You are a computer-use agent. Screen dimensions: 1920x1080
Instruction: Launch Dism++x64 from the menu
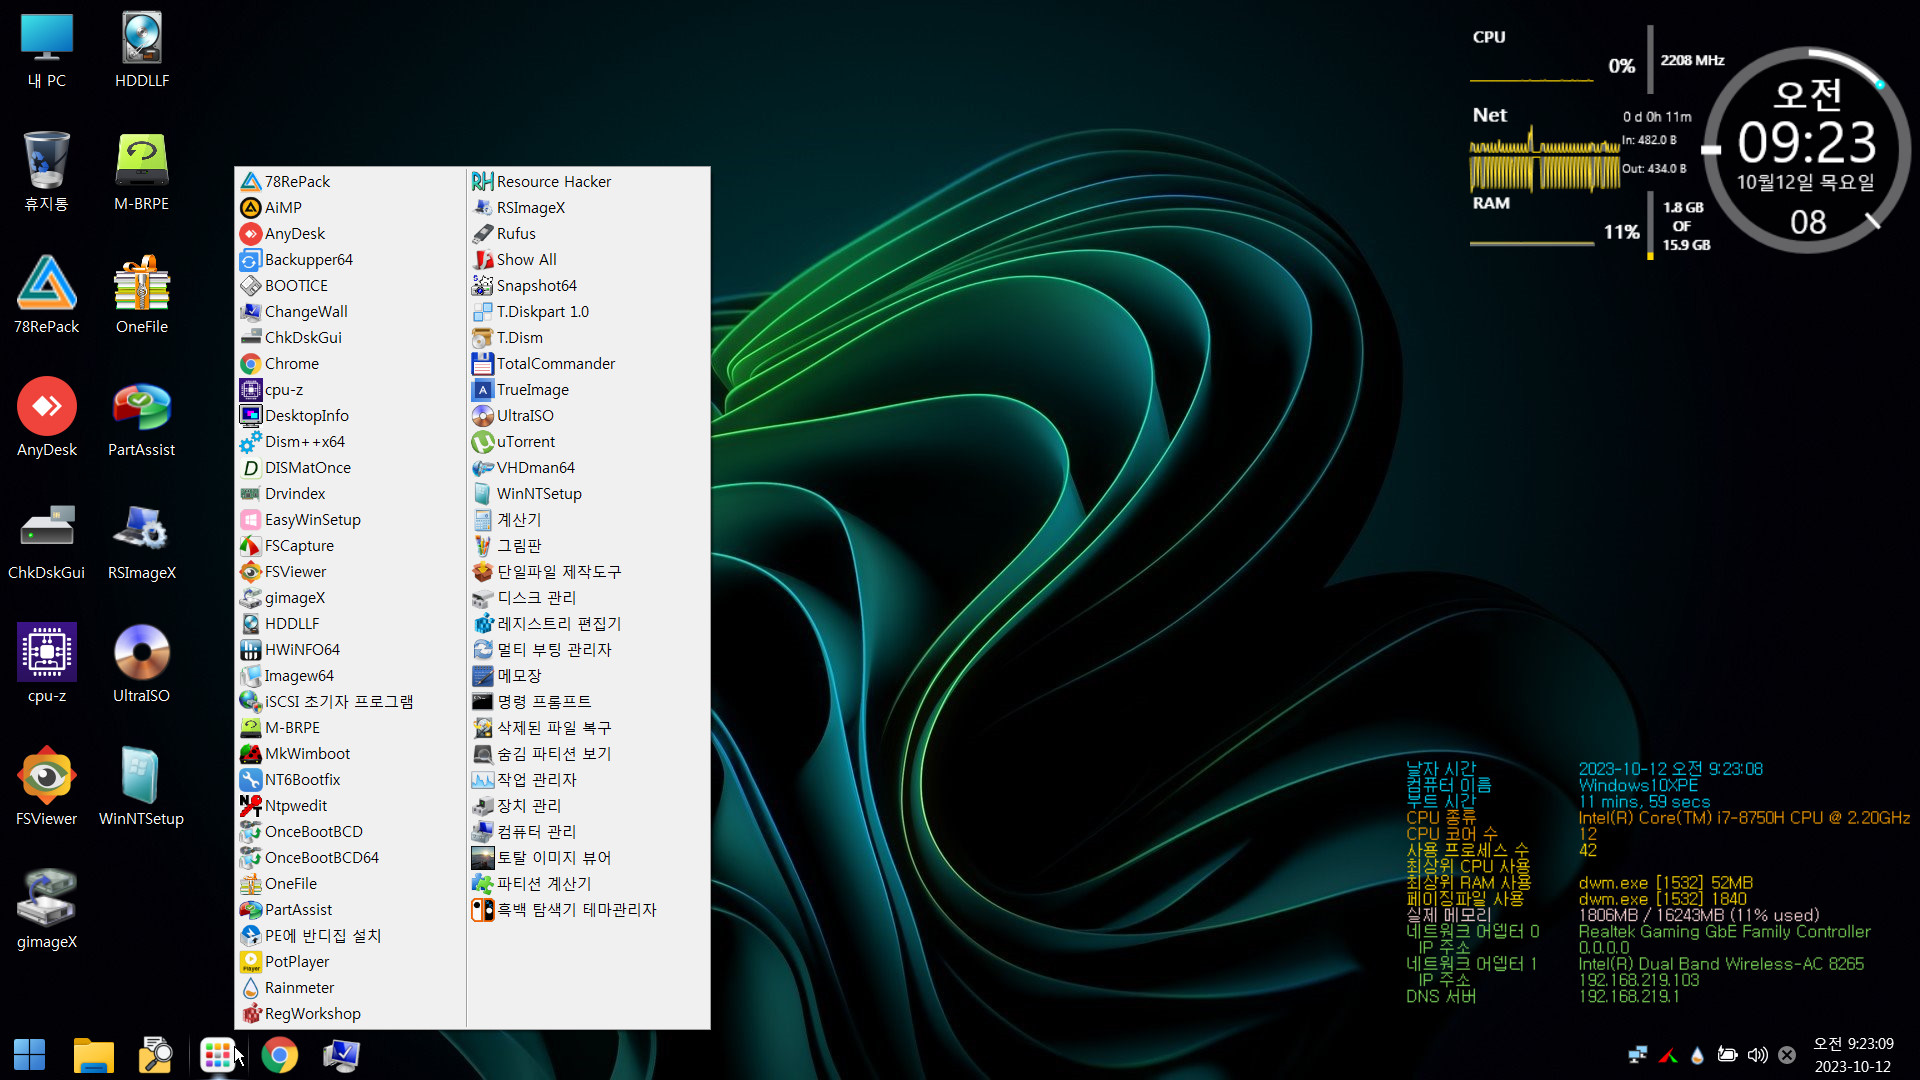pyautogui.click(x=350, y=441)
